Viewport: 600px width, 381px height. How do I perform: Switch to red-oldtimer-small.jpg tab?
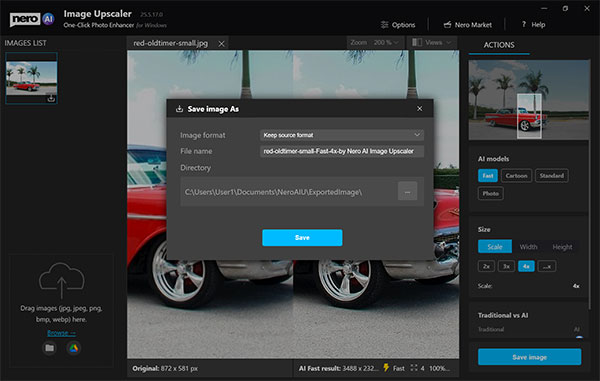point(171,43)
